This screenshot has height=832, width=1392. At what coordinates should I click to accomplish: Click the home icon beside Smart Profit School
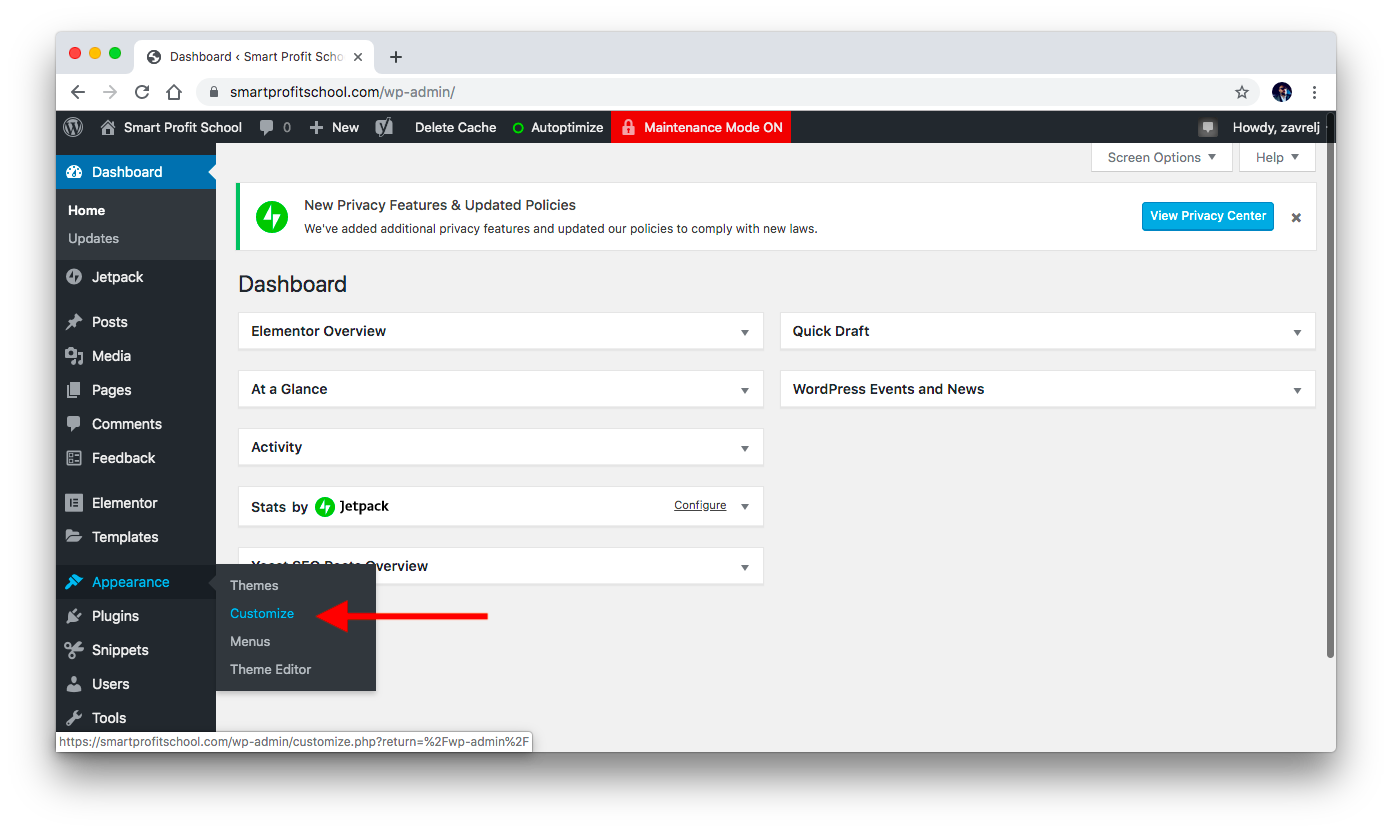coord(108,127)
